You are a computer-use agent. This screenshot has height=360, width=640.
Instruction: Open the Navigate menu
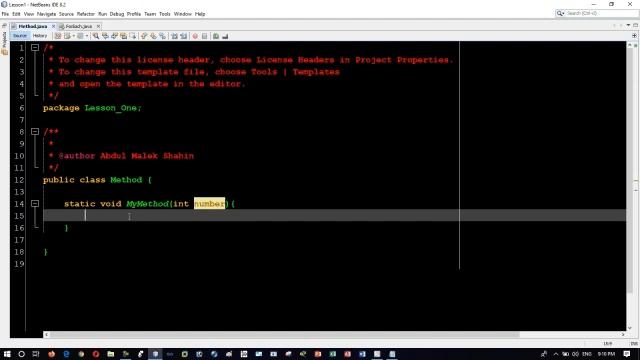click(x=47, y=14)
